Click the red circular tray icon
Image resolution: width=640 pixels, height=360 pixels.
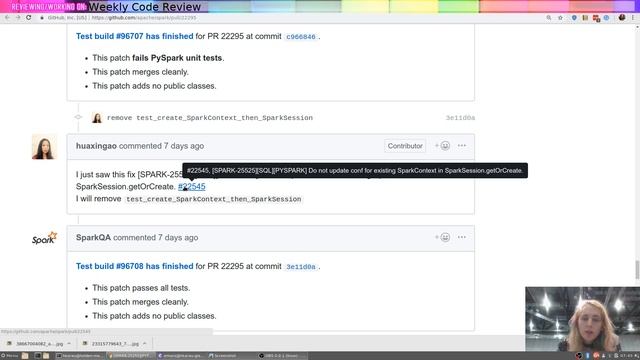click(x=596, y=356)
